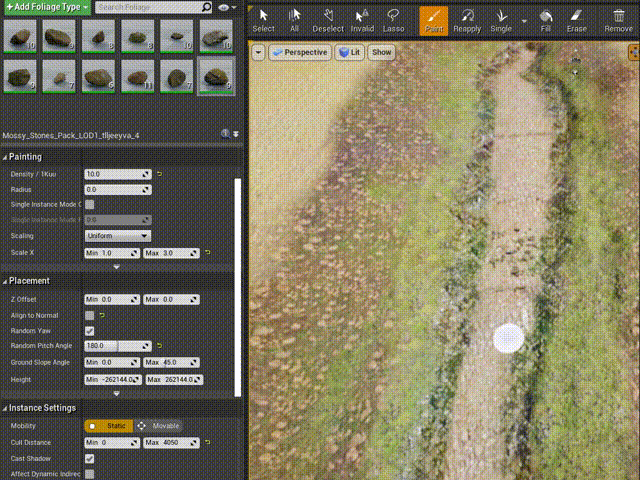Image resolution: width=640 pixels, height=480 pixels.
Task: Click the Deselect tool
Action: click(328, 21)
